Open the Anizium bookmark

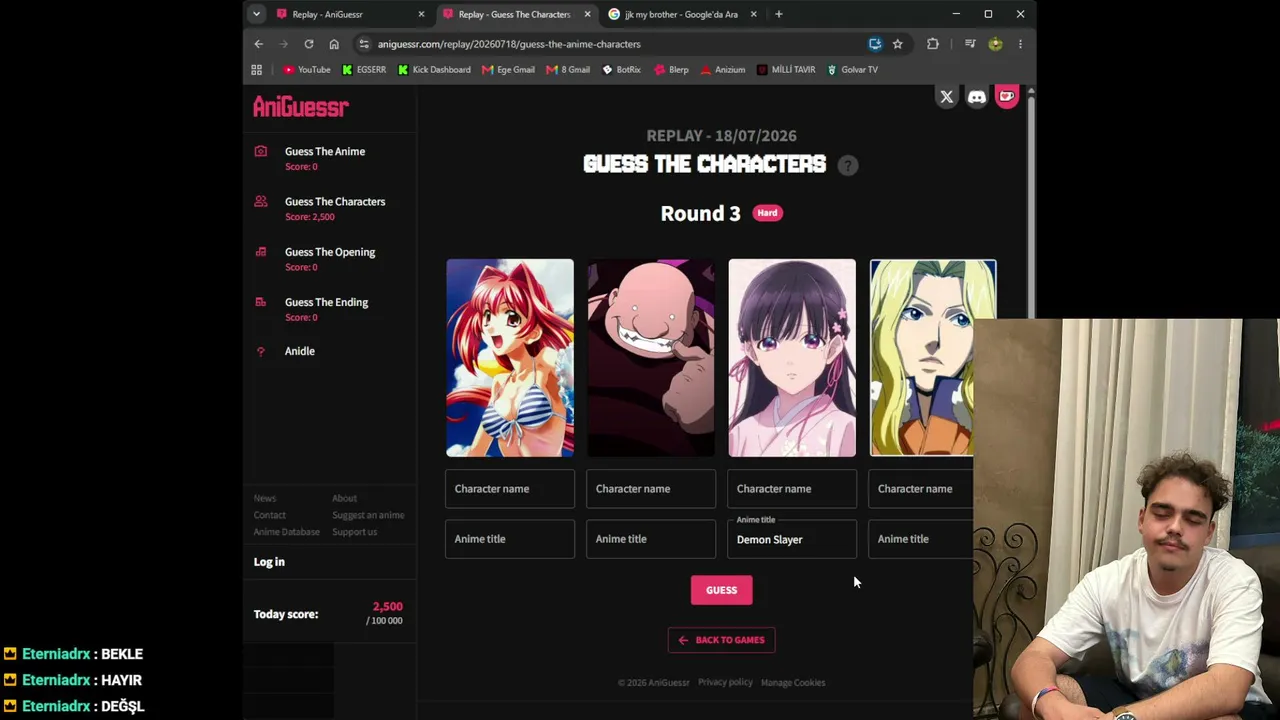(722, 70)
